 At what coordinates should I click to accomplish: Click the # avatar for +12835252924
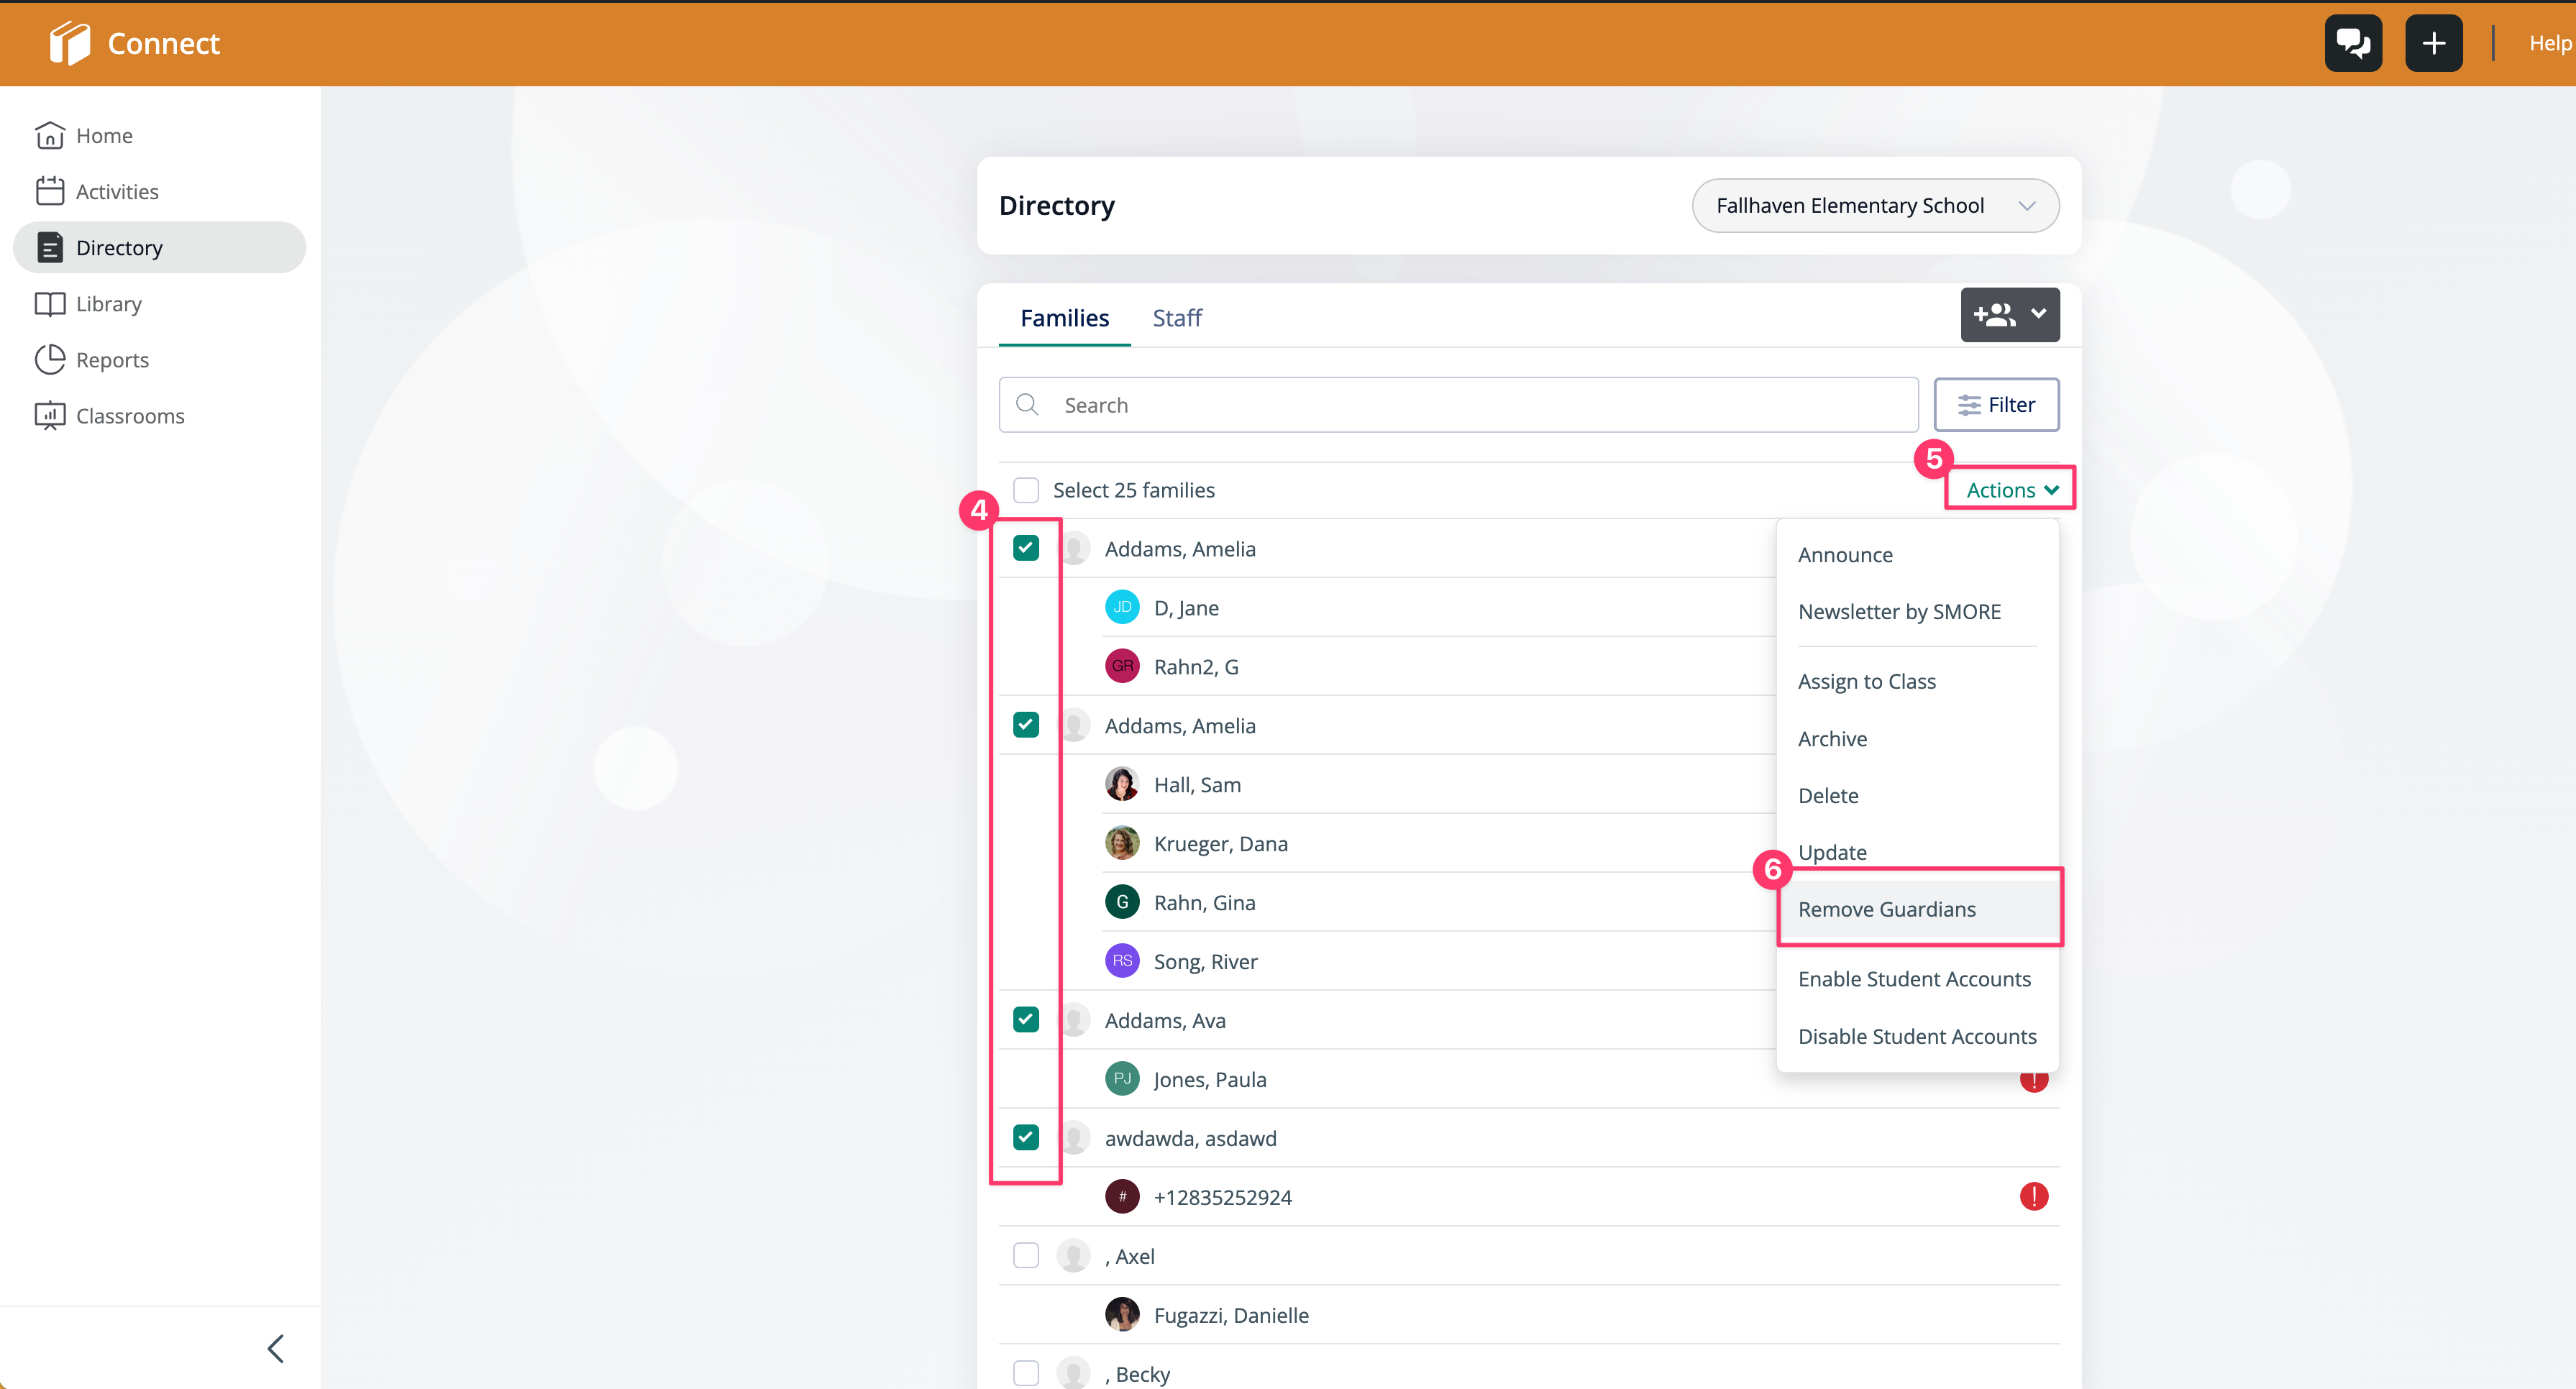tap(1122, 1197)
